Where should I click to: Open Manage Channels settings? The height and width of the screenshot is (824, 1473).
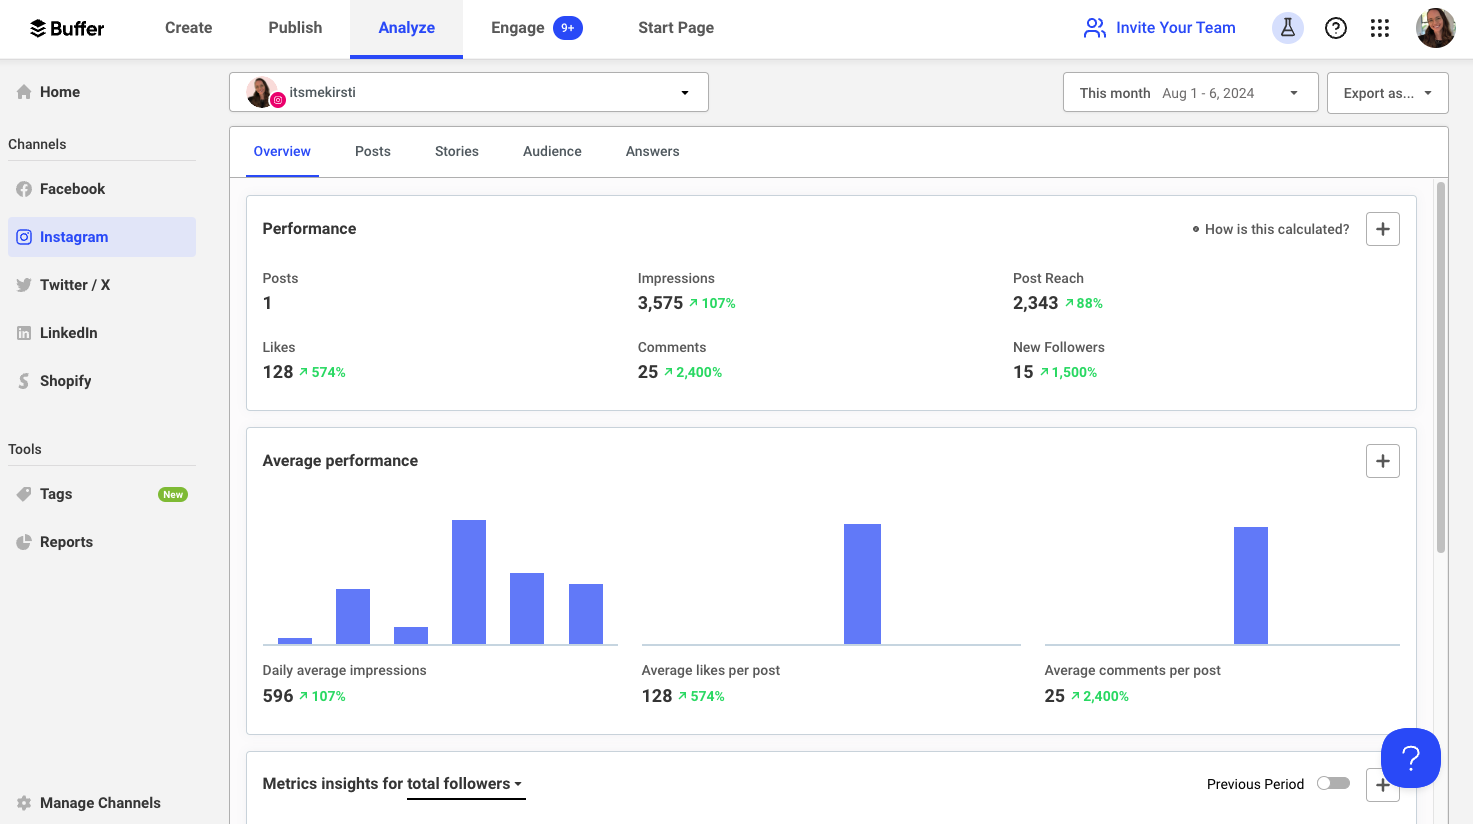99,802
